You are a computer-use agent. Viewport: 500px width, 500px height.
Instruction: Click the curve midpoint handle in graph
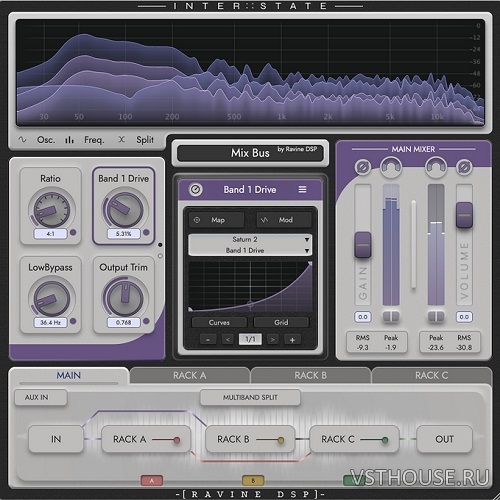(x=250, y=303)
